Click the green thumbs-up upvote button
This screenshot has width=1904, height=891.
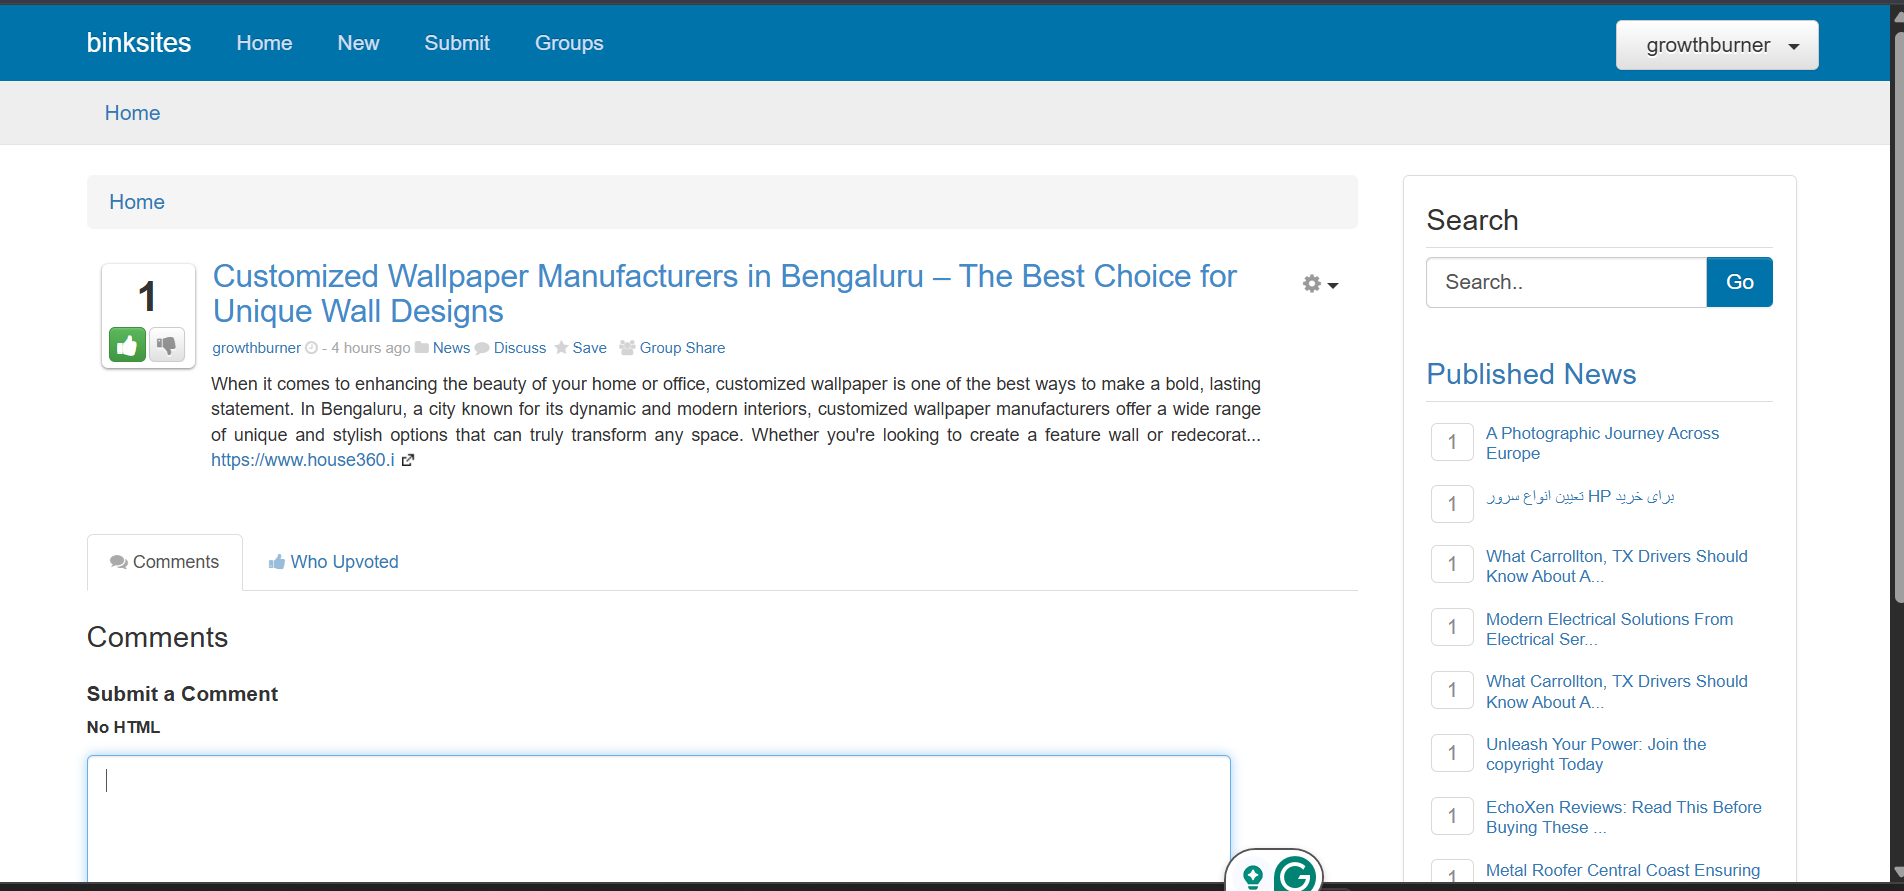click(x=127, y=345)
